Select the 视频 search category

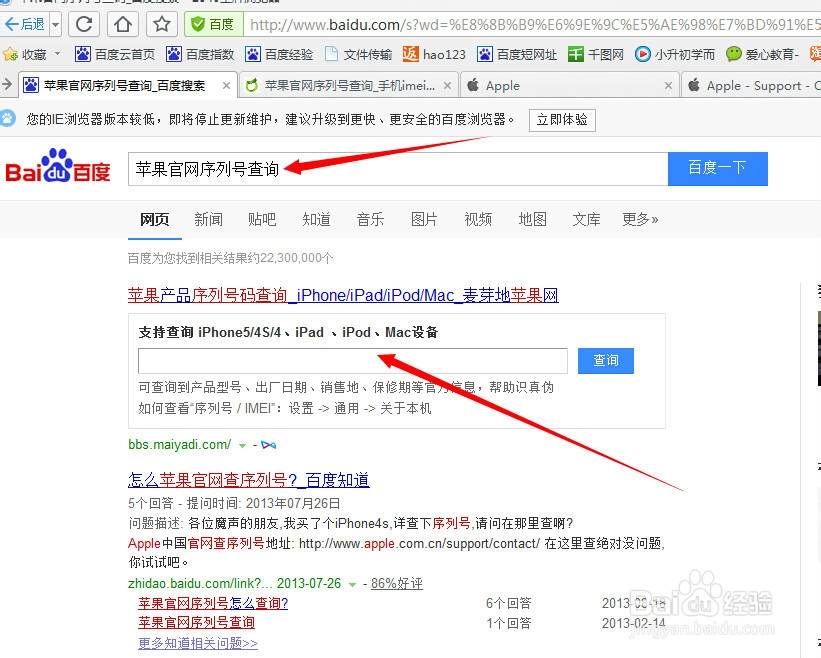(478, 219)
